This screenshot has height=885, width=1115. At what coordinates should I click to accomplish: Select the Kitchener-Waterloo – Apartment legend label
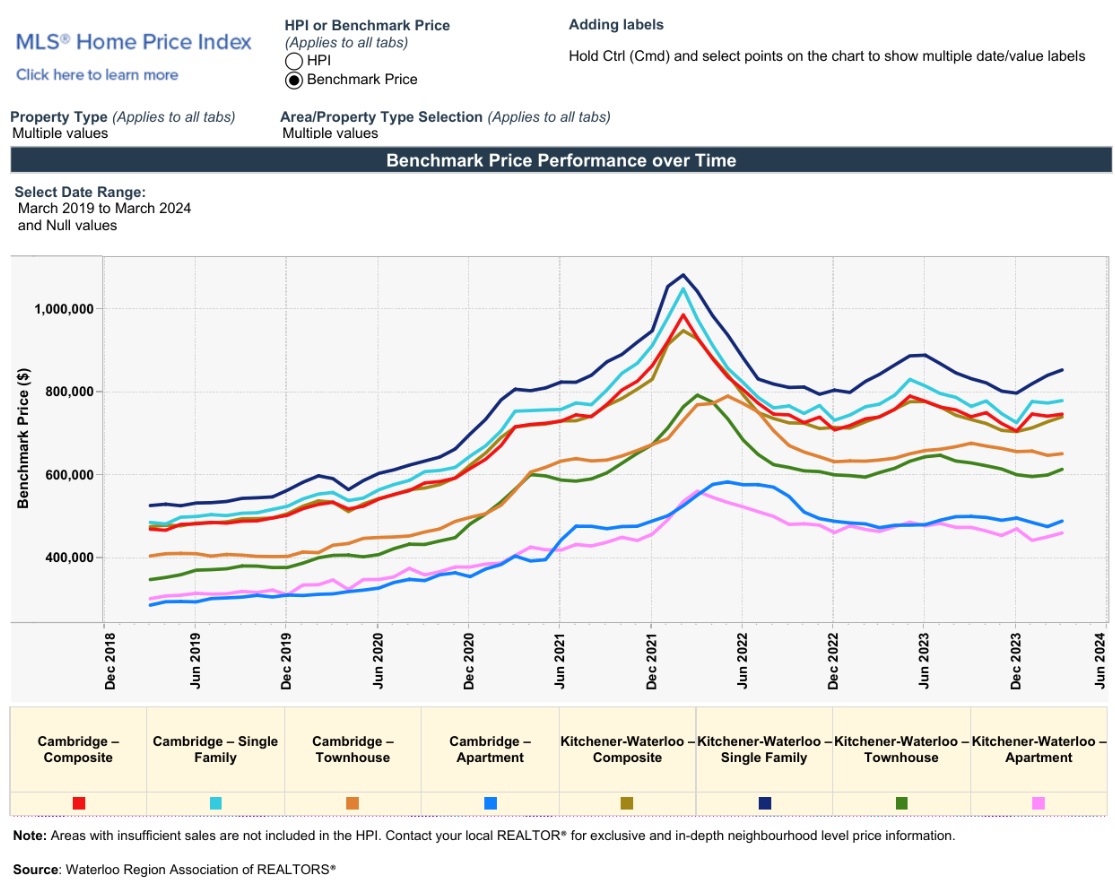click(1039, 749)
